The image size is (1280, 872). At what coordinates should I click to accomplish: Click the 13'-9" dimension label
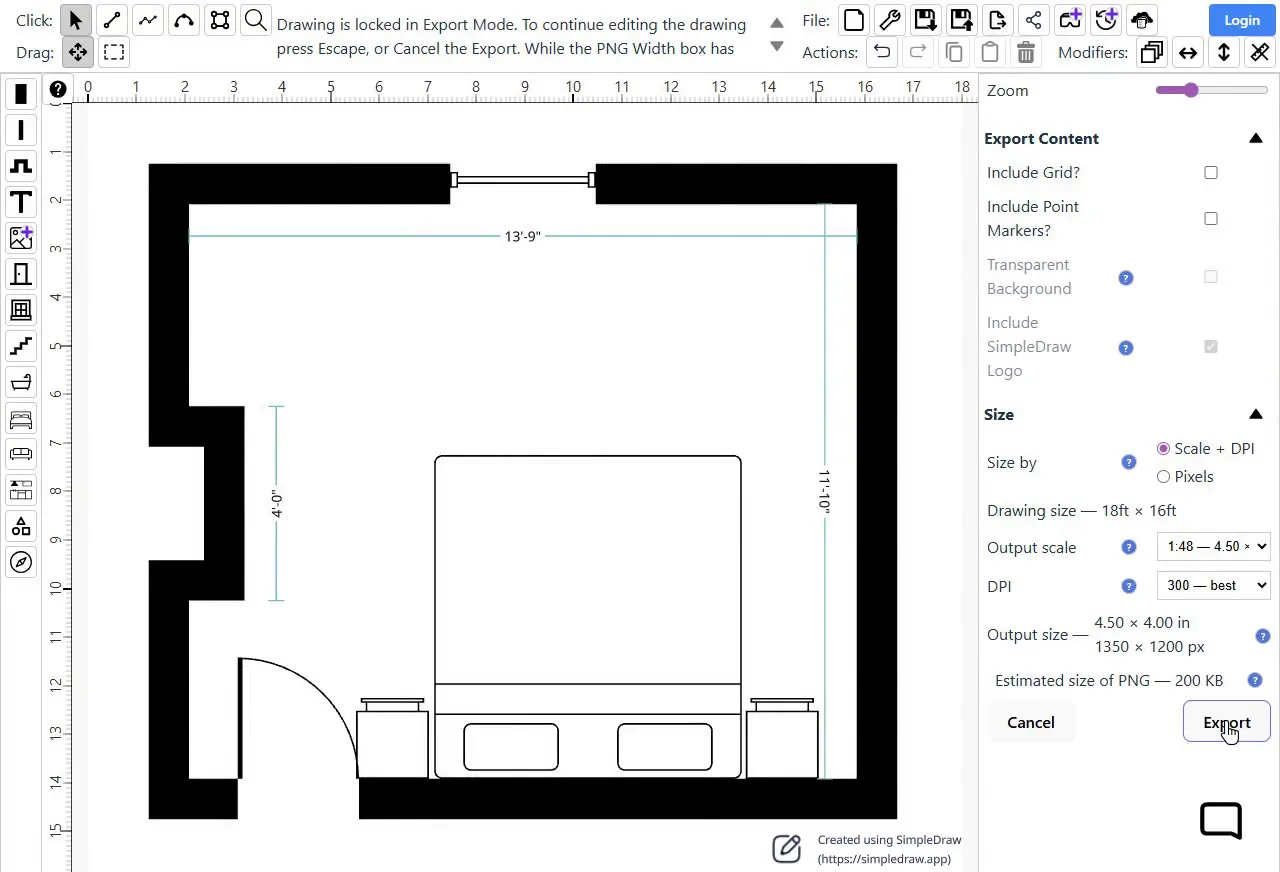[522, 237]
